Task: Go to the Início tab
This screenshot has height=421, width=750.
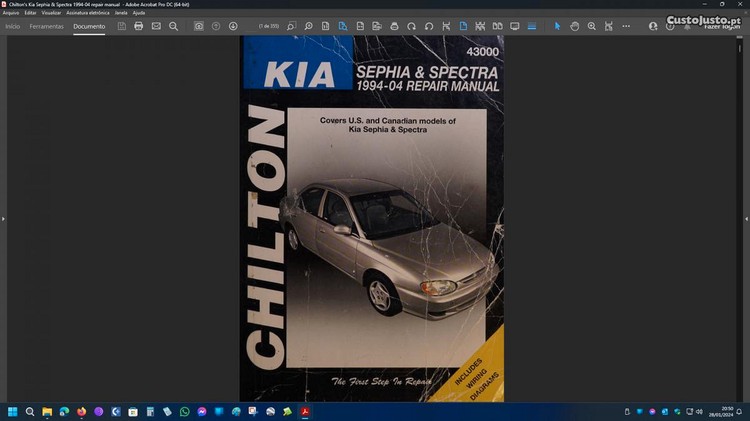Action: pyautogui.click(x=13, y=26)
